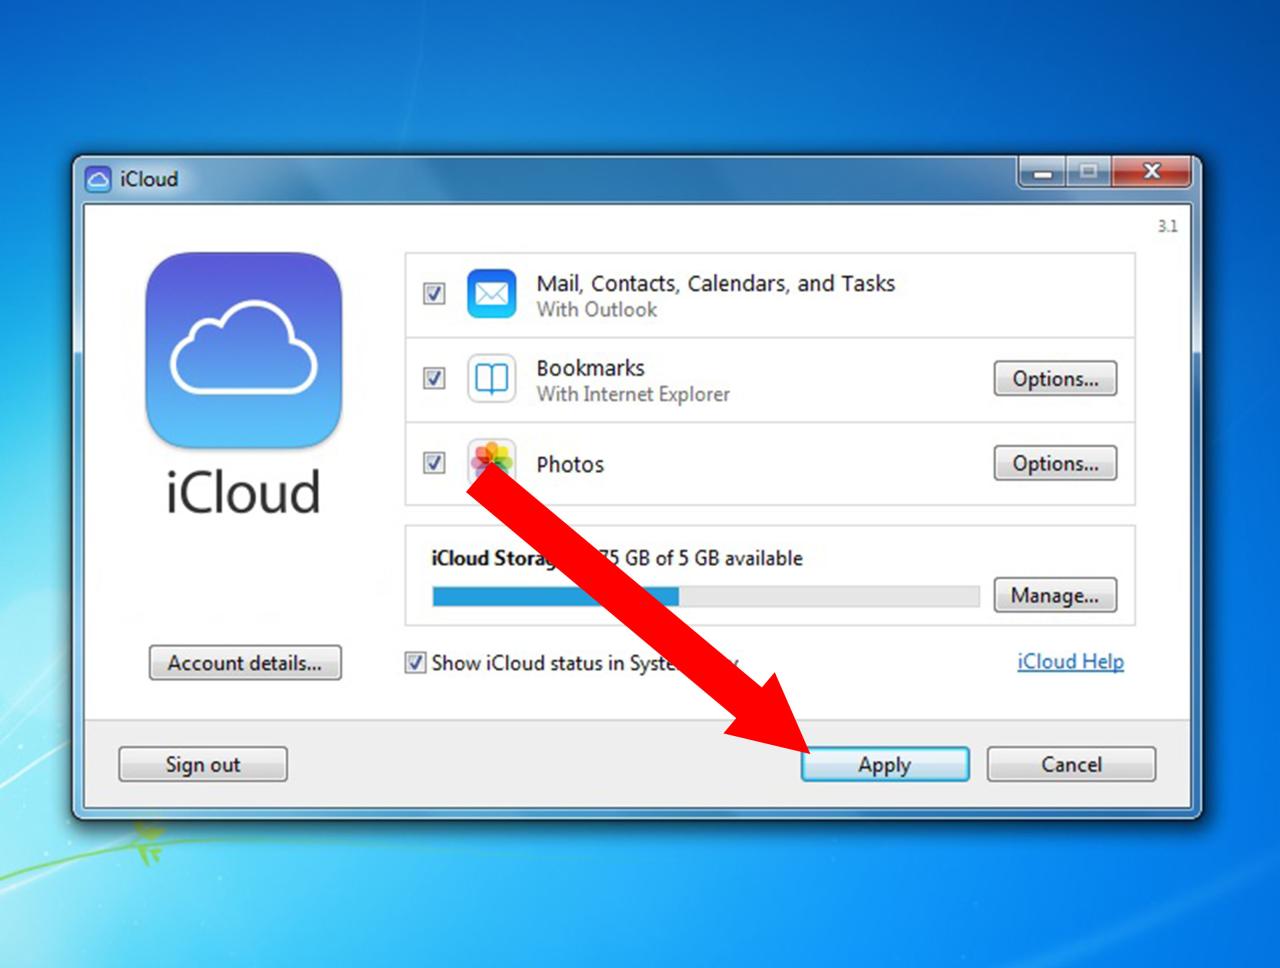Click the large 'iCloud' wordmark text
This screenshot has height=968, width=1280.
point(244,492)
